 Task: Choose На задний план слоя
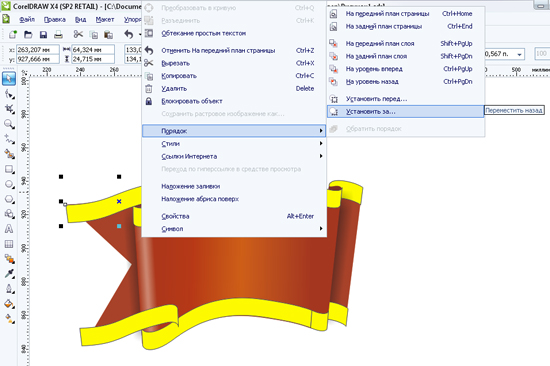coord(405,56)
